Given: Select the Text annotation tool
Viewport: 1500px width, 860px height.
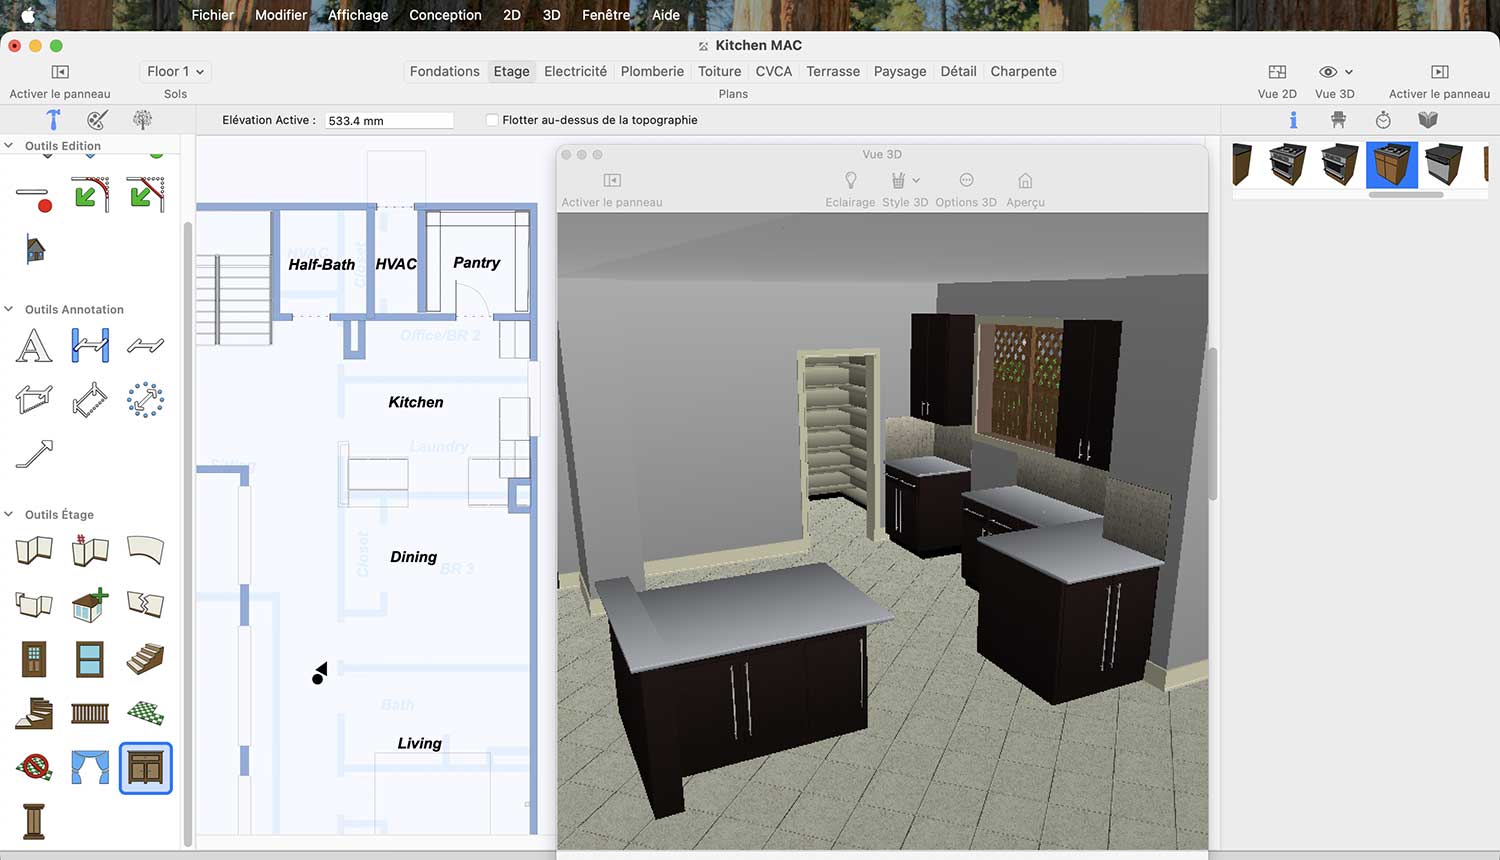Looking at the screenshot, I should [34, 346].
